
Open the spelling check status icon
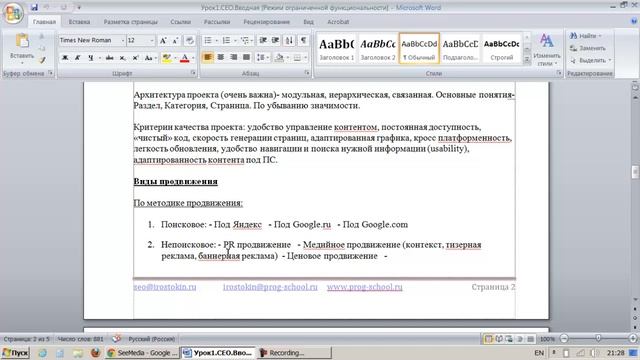click(117, 339)
